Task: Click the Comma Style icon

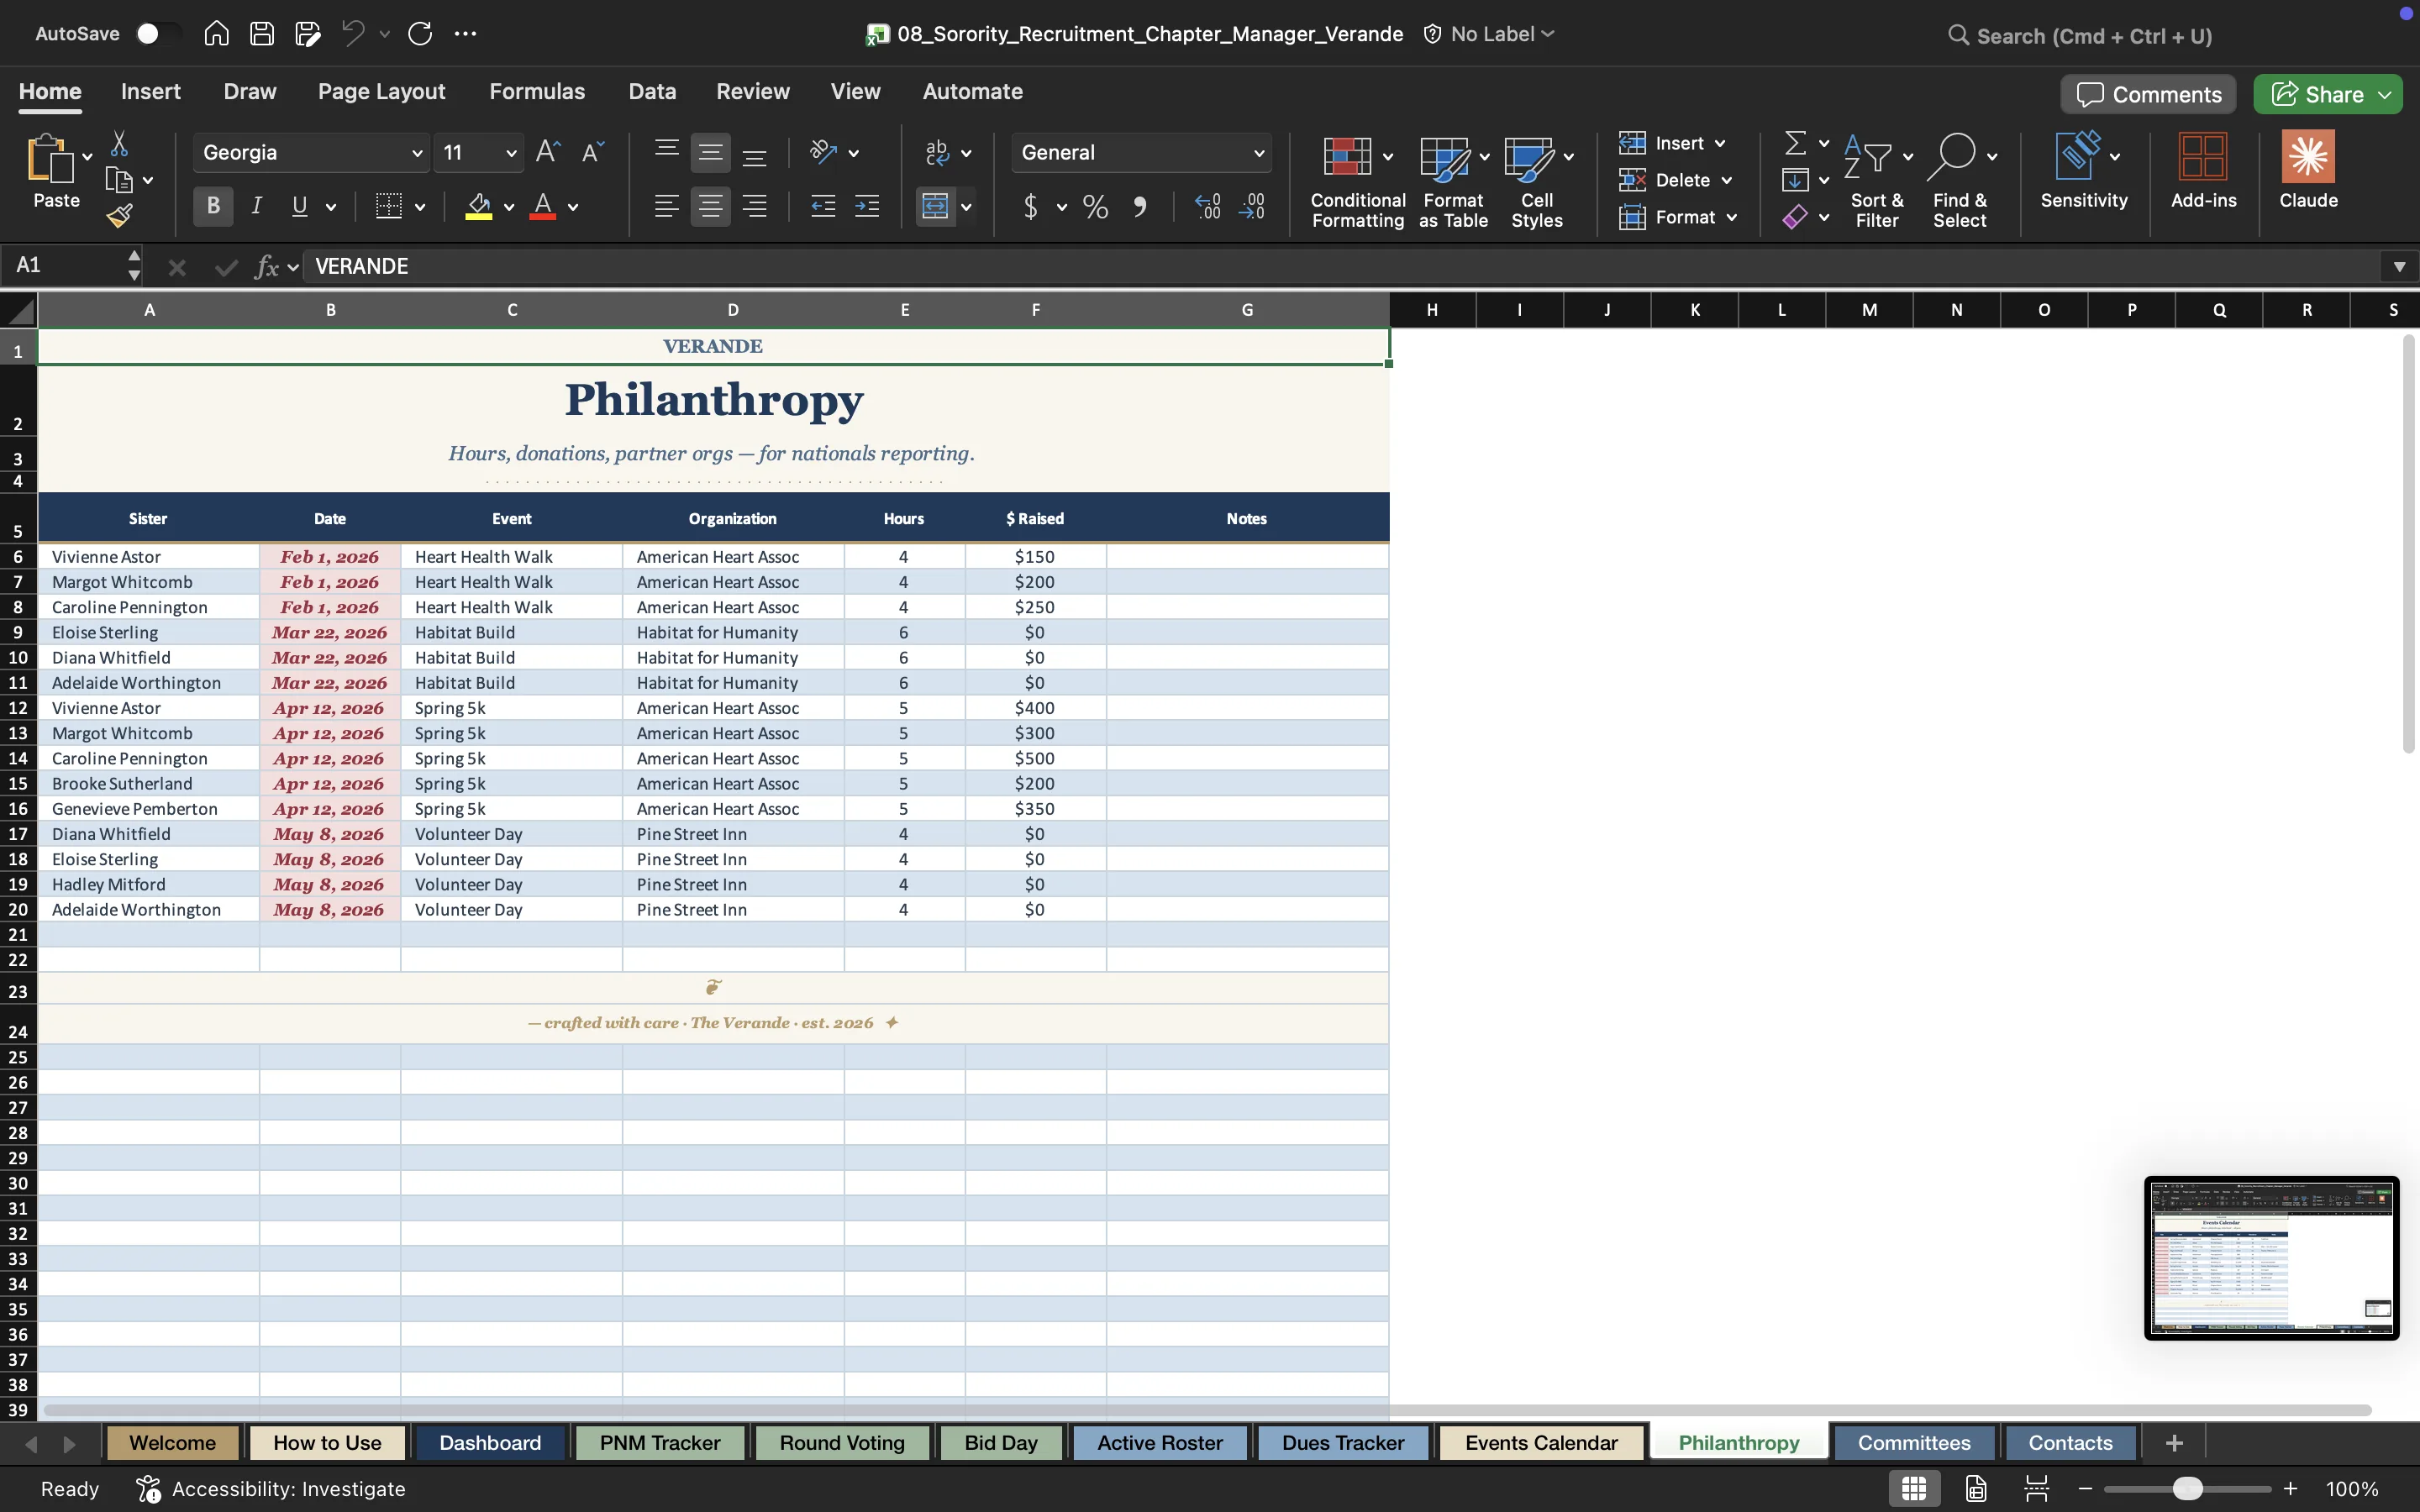Action: [1140, 207]
